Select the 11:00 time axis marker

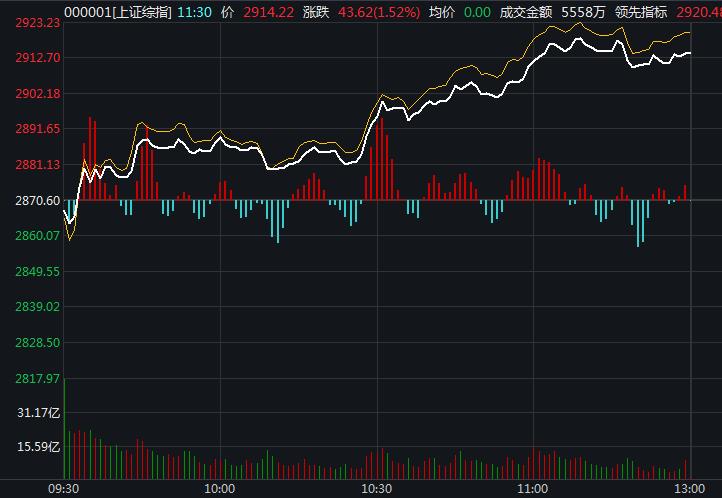[x=532, y=487]
